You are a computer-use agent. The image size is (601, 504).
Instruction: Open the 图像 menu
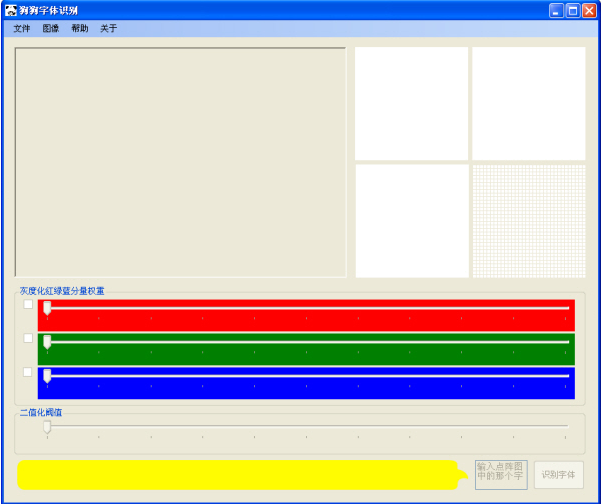(51, 28)
